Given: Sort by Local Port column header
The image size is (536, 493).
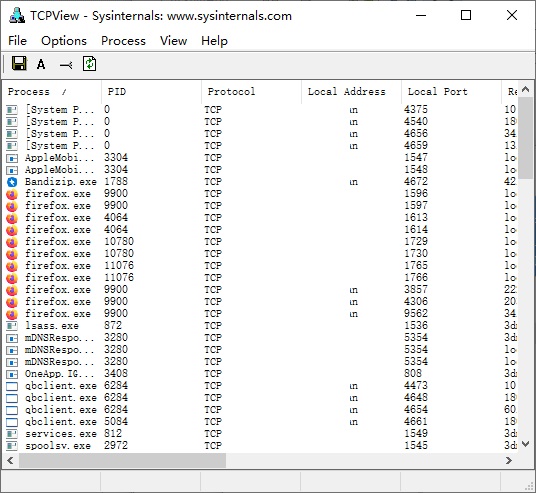Looking at the screenshot, I should 451,92.
